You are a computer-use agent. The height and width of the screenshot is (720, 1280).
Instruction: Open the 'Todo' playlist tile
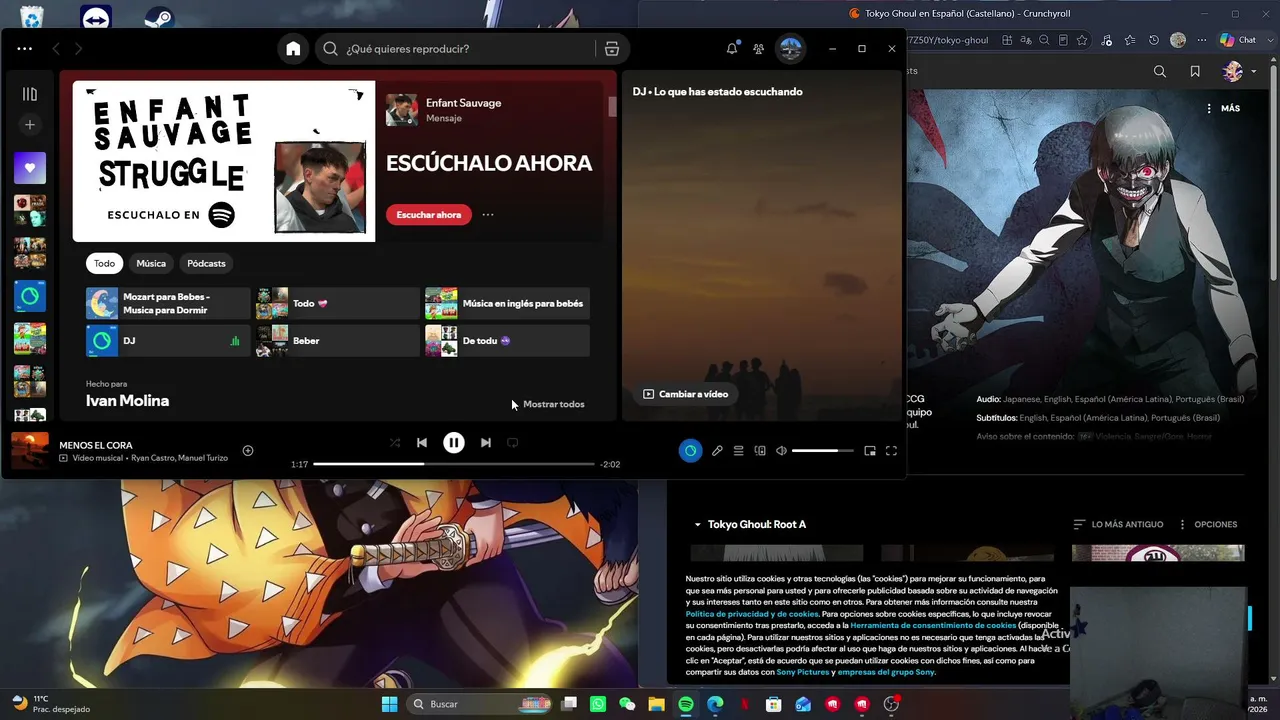(337, 303)
